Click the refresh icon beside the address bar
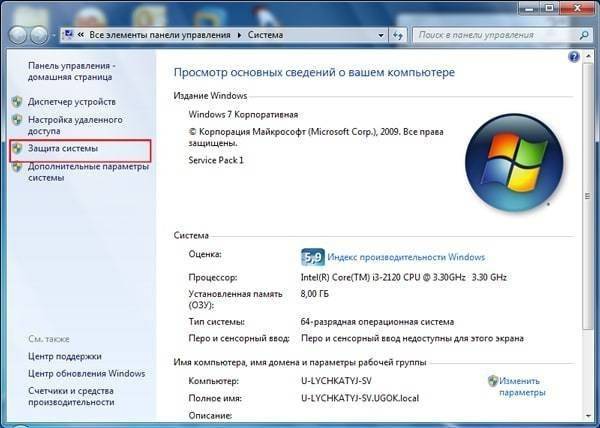This screenshot has width=600, height=428. 397,35
